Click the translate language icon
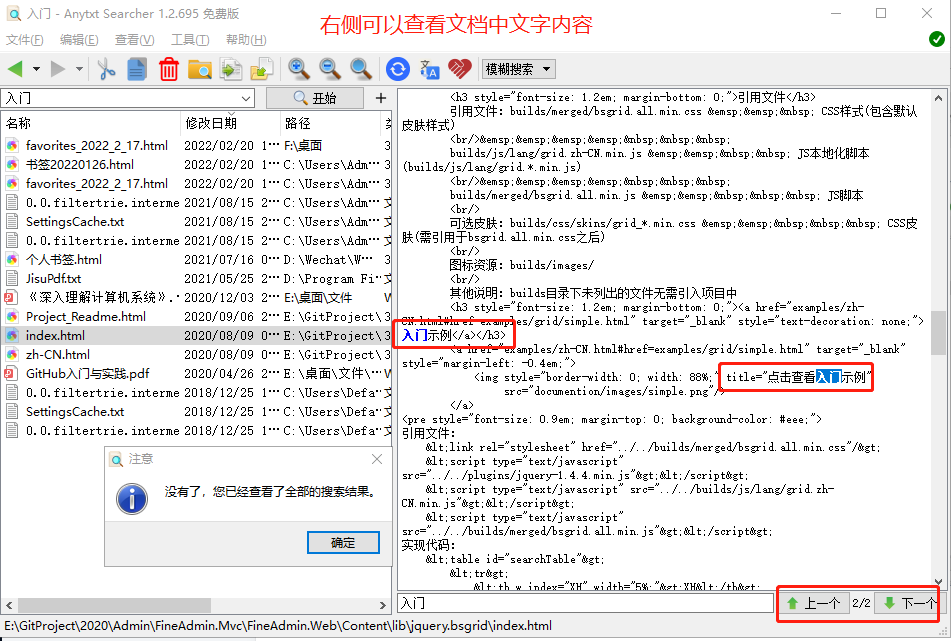 point(429,69)
